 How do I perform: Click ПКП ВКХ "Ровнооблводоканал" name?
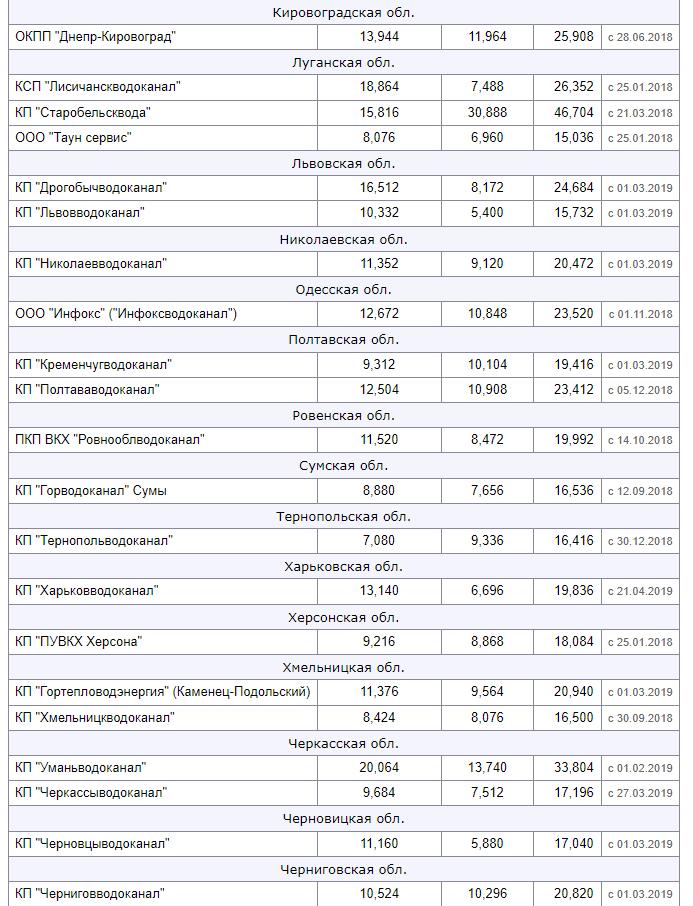coord(110,440)
